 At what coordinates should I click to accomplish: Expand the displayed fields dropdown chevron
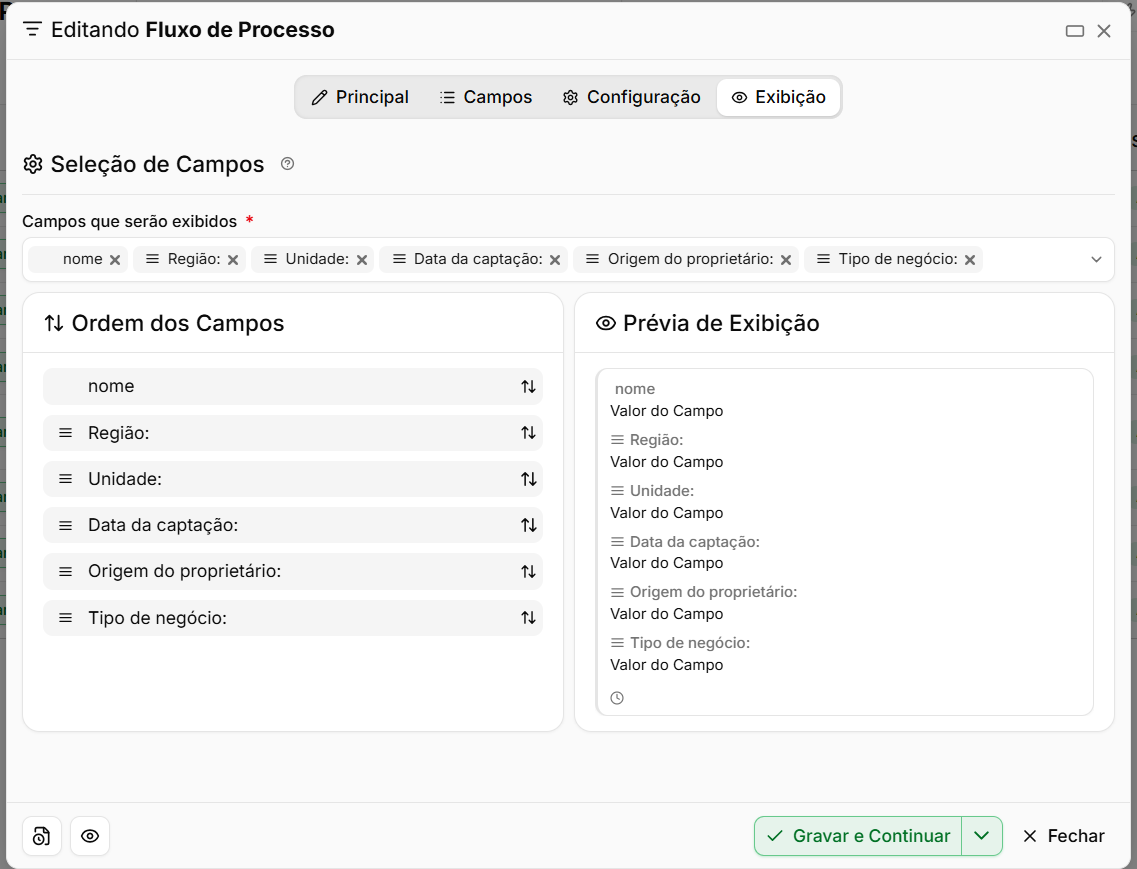click(x=1096, y=260)
